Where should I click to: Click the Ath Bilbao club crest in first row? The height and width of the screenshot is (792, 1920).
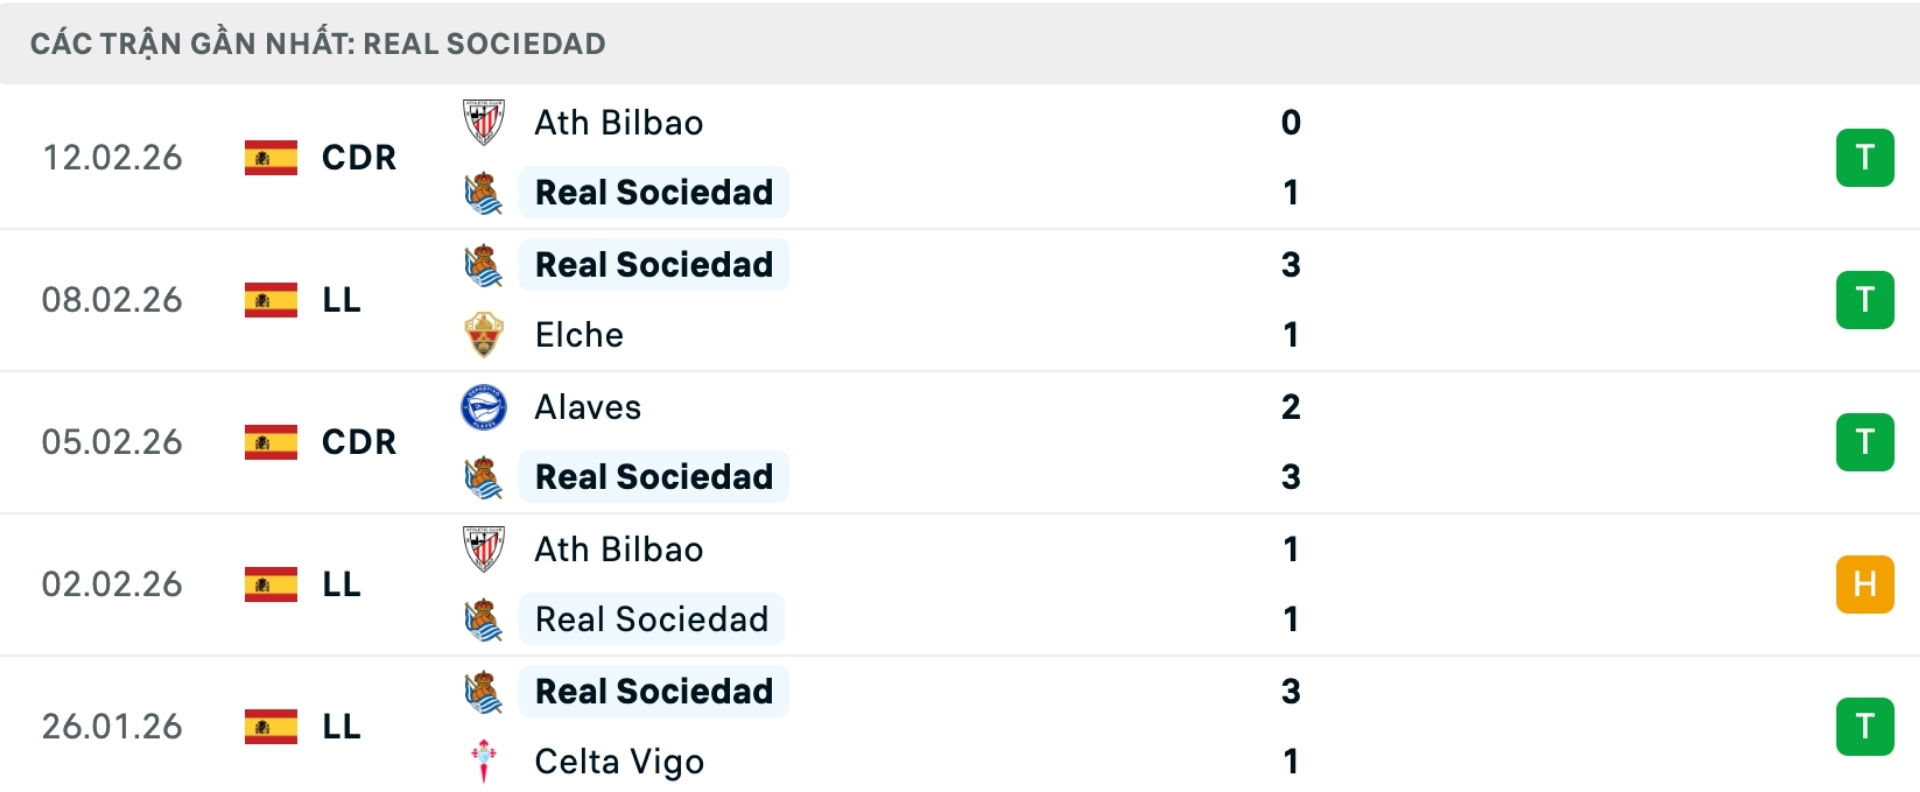(x=483, y=122)
